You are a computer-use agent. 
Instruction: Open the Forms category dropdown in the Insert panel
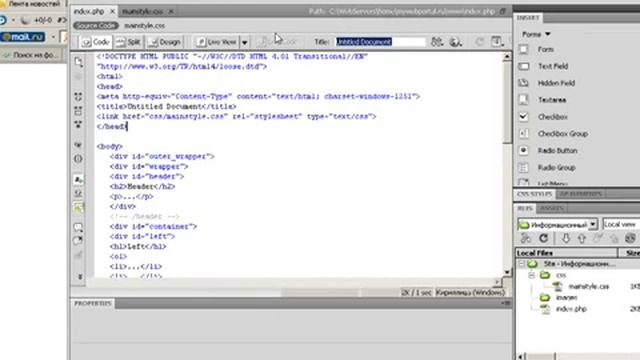tap(536, 34)
